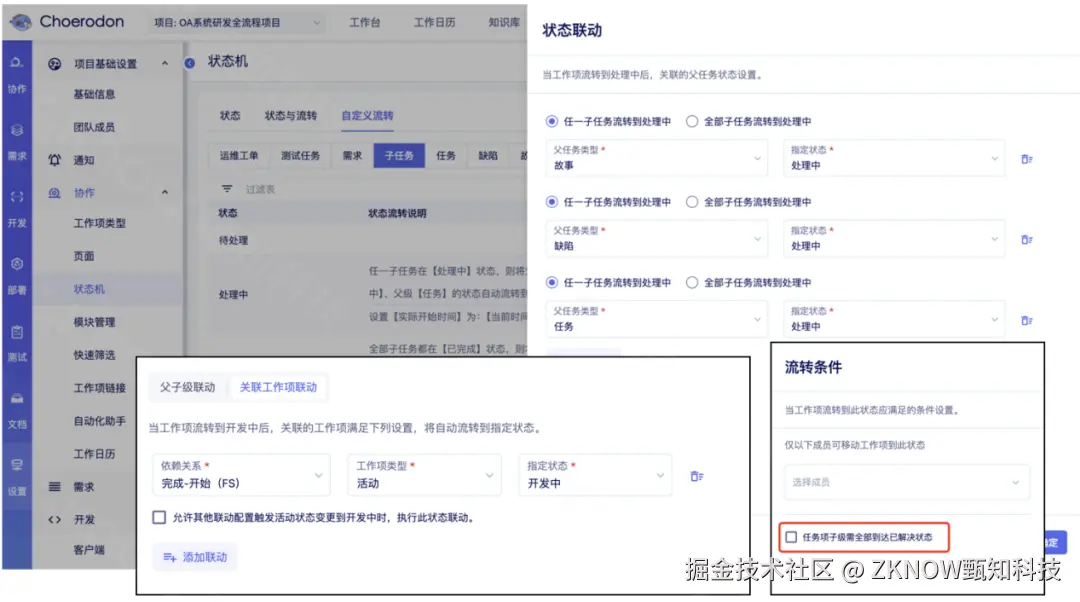Open the 指定状态 dropdown showing 开发中
The height and width of the screenshot is (602, 1080).
pos(594,475)
